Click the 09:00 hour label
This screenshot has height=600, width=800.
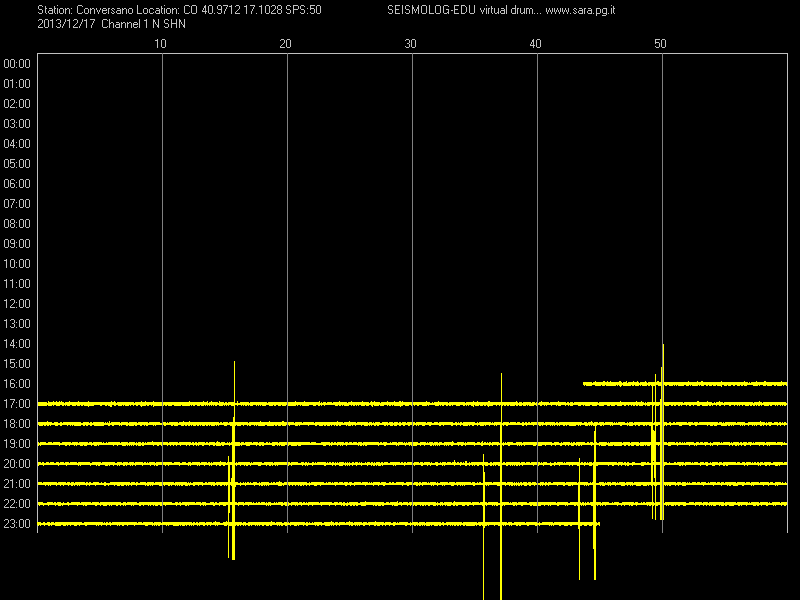(x=17, y=244)
